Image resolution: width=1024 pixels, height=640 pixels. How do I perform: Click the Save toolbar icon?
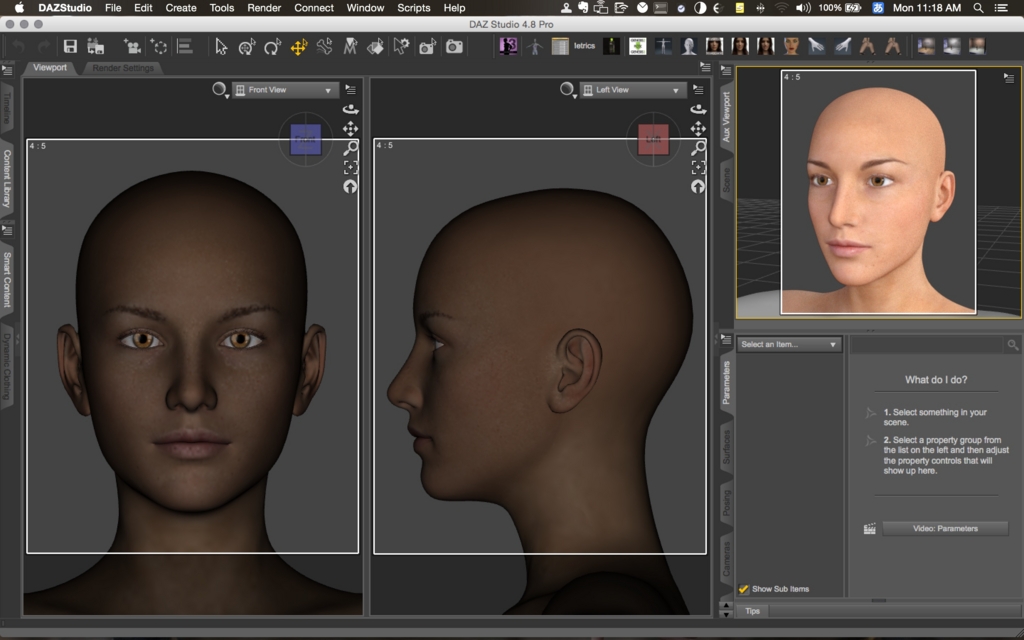pyautogui.click(x=70, y=45)
